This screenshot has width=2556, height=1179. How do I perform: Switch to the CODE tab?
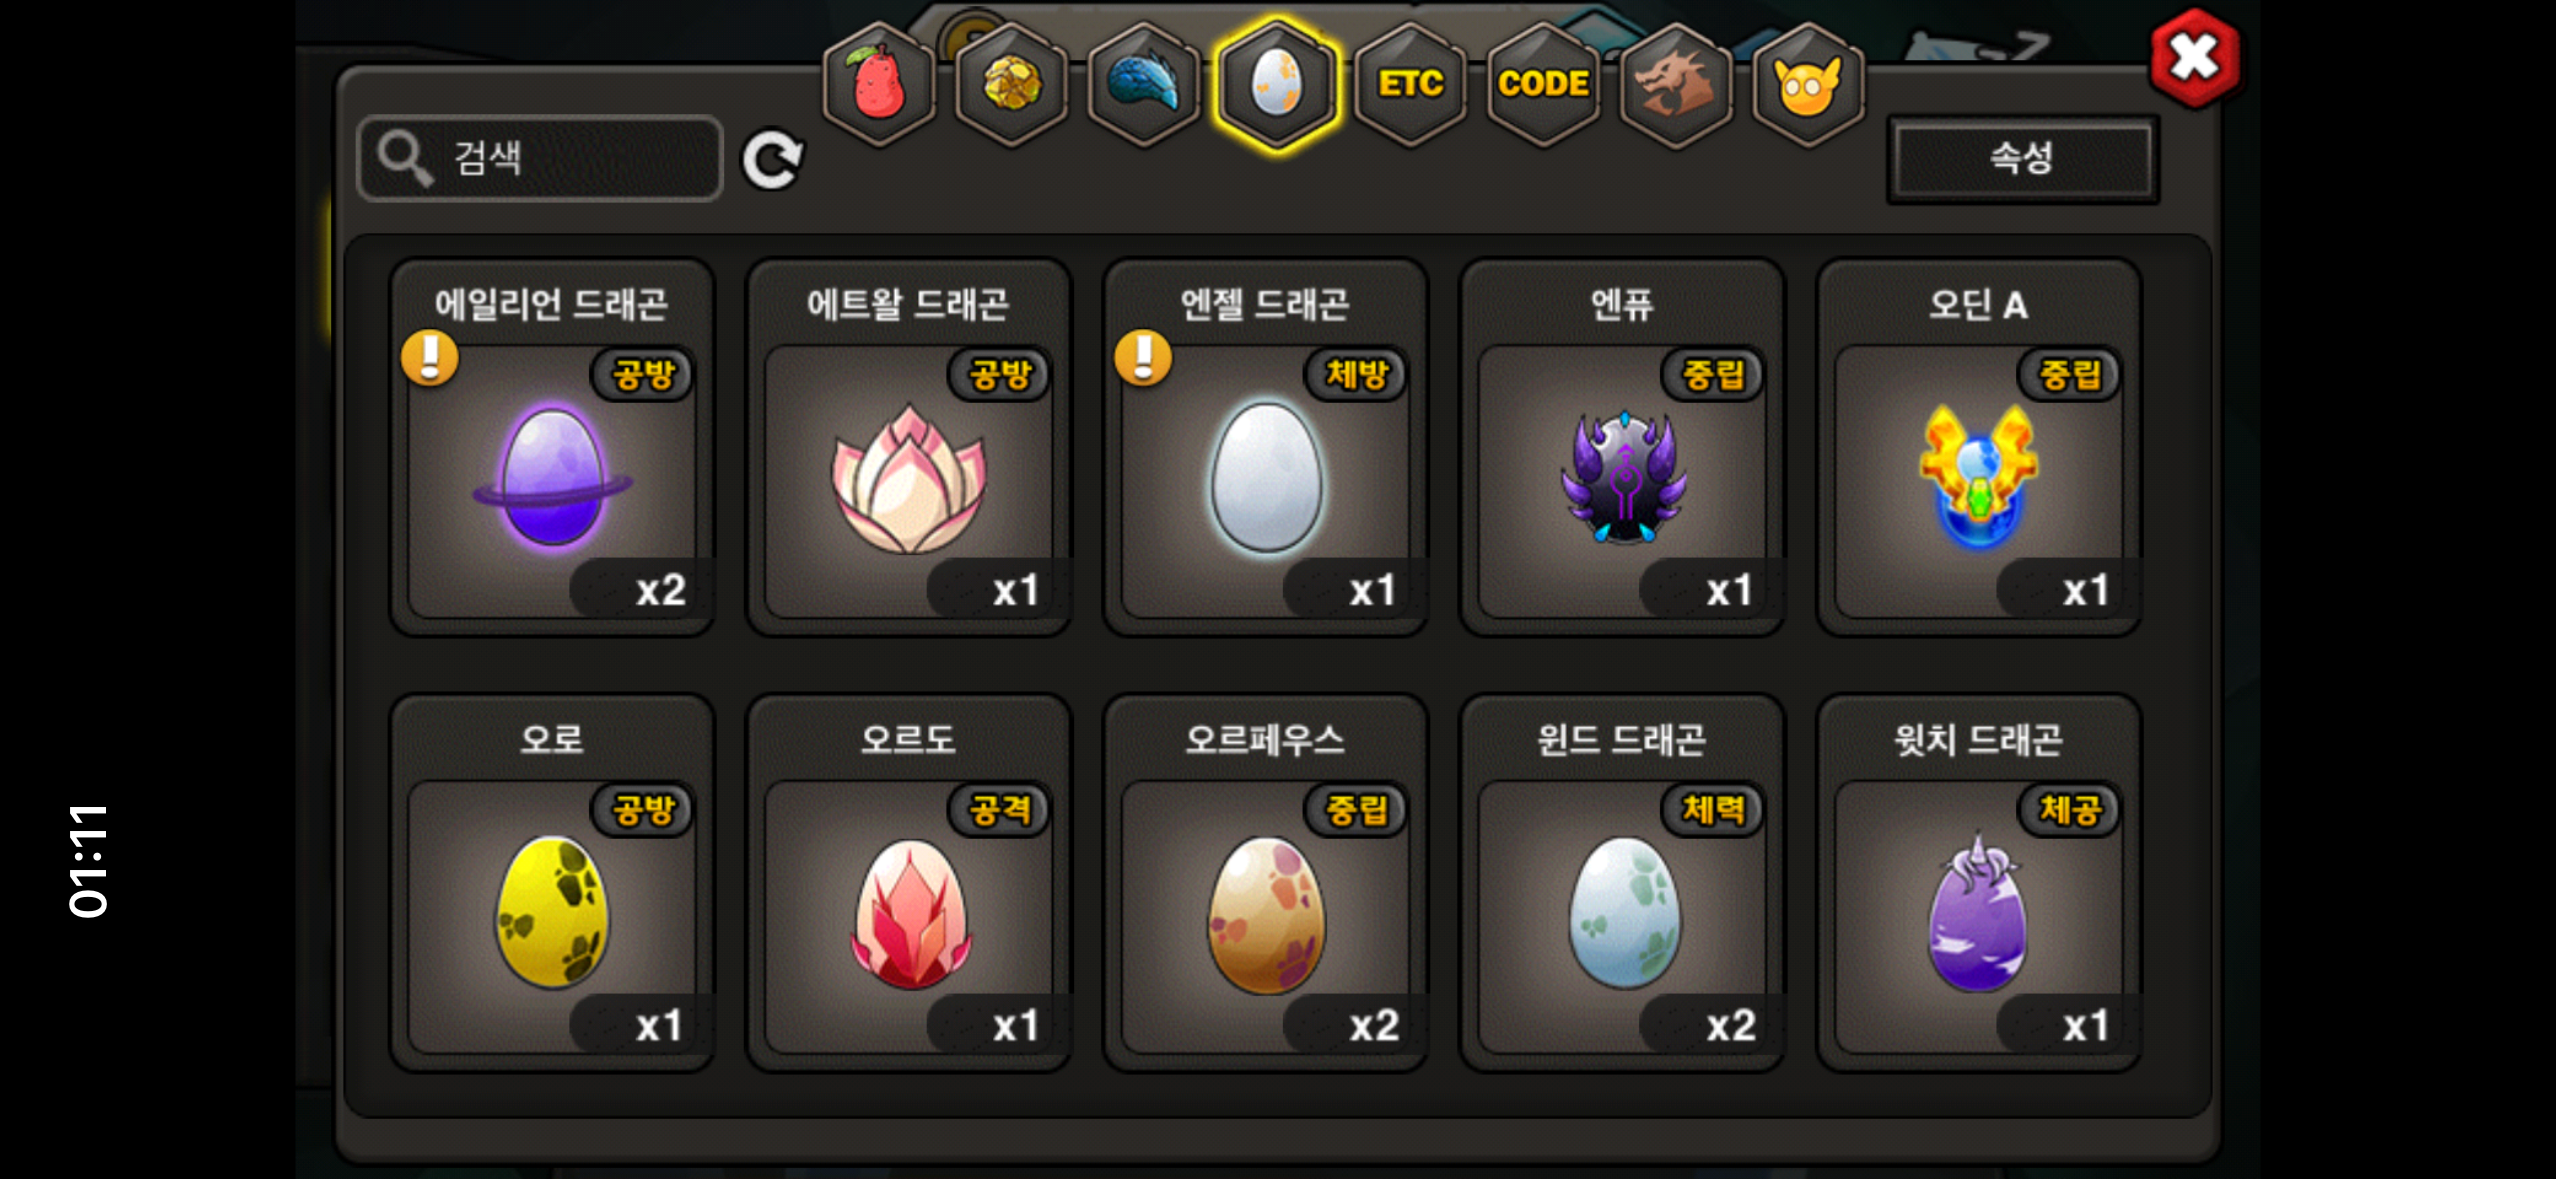coord(1543,84)
